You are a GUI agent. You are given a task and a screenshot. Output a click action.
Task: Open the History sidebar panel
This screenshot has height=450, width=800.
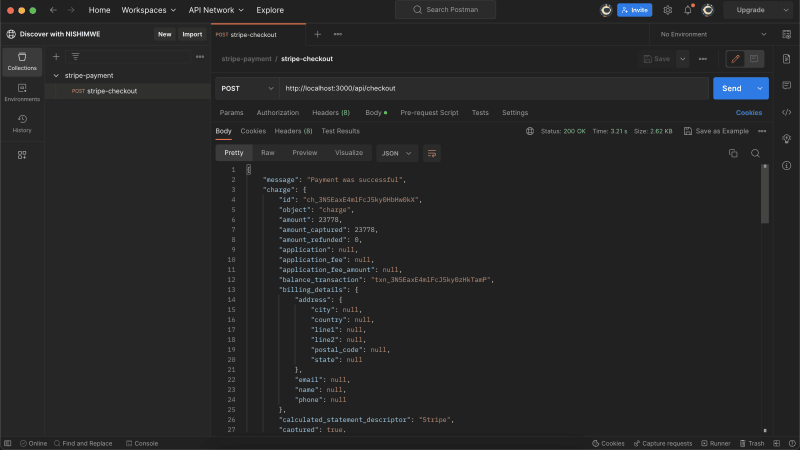22,123
